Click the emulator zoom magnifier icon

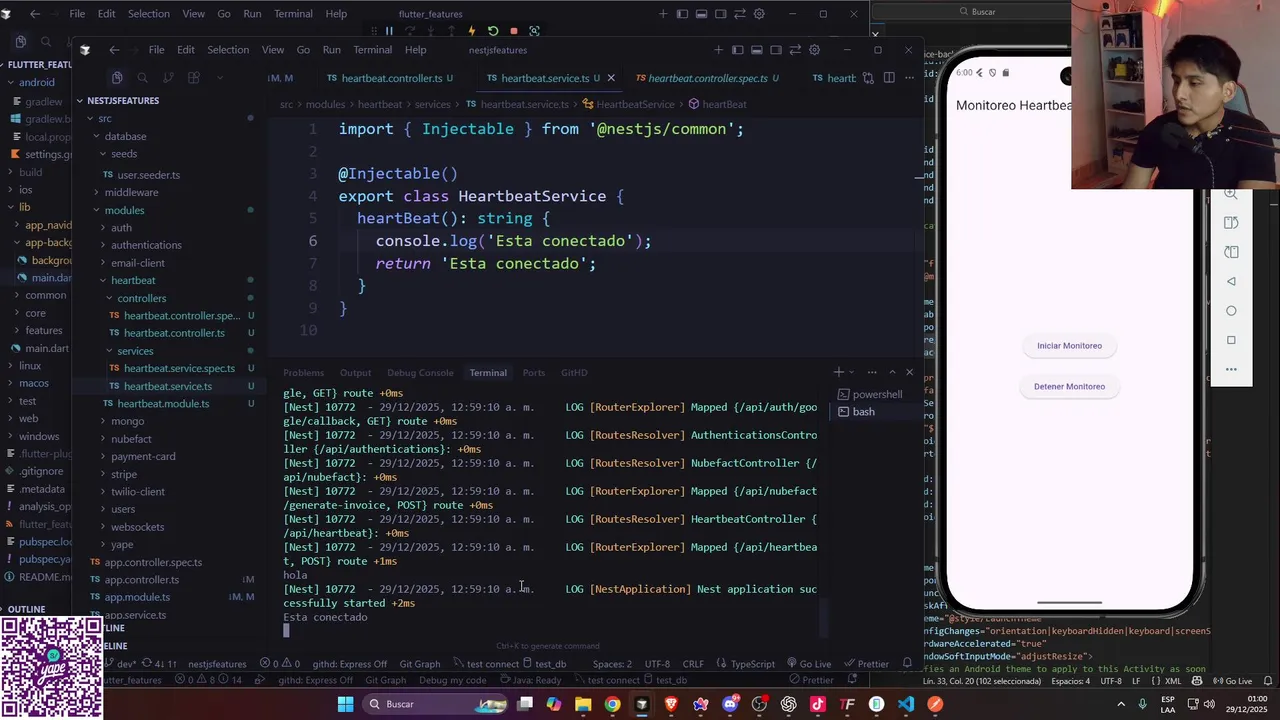point(1231,194)
